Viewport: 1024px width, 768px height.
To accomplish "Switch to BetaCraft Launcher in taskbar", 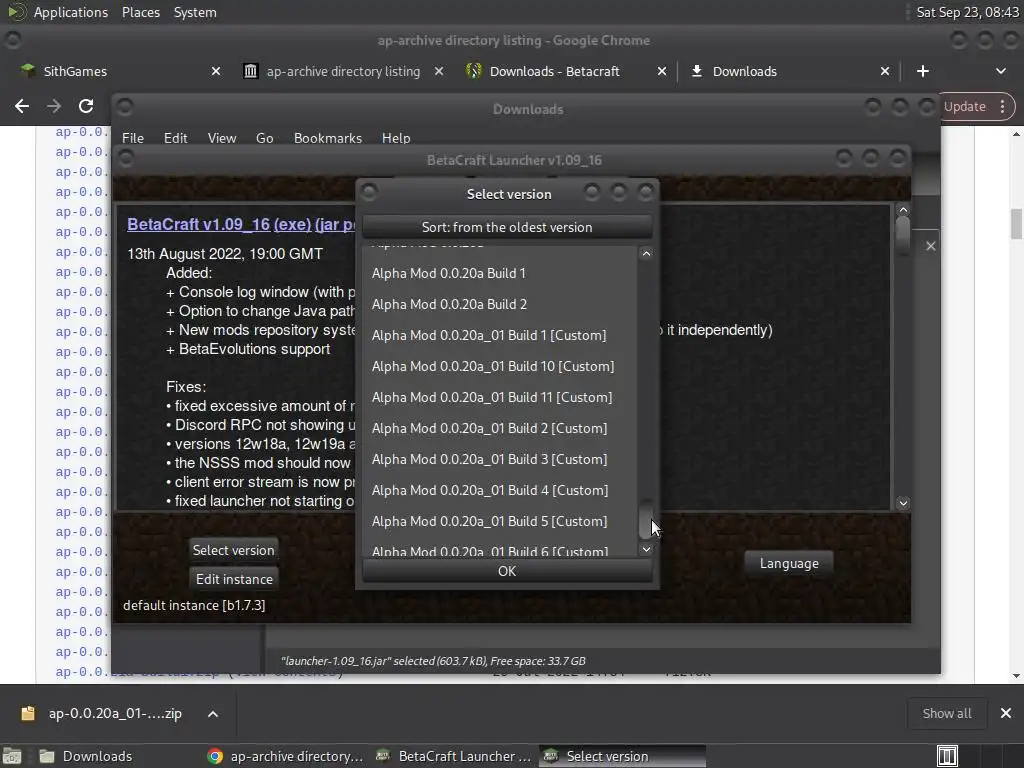I will point(453,756).
